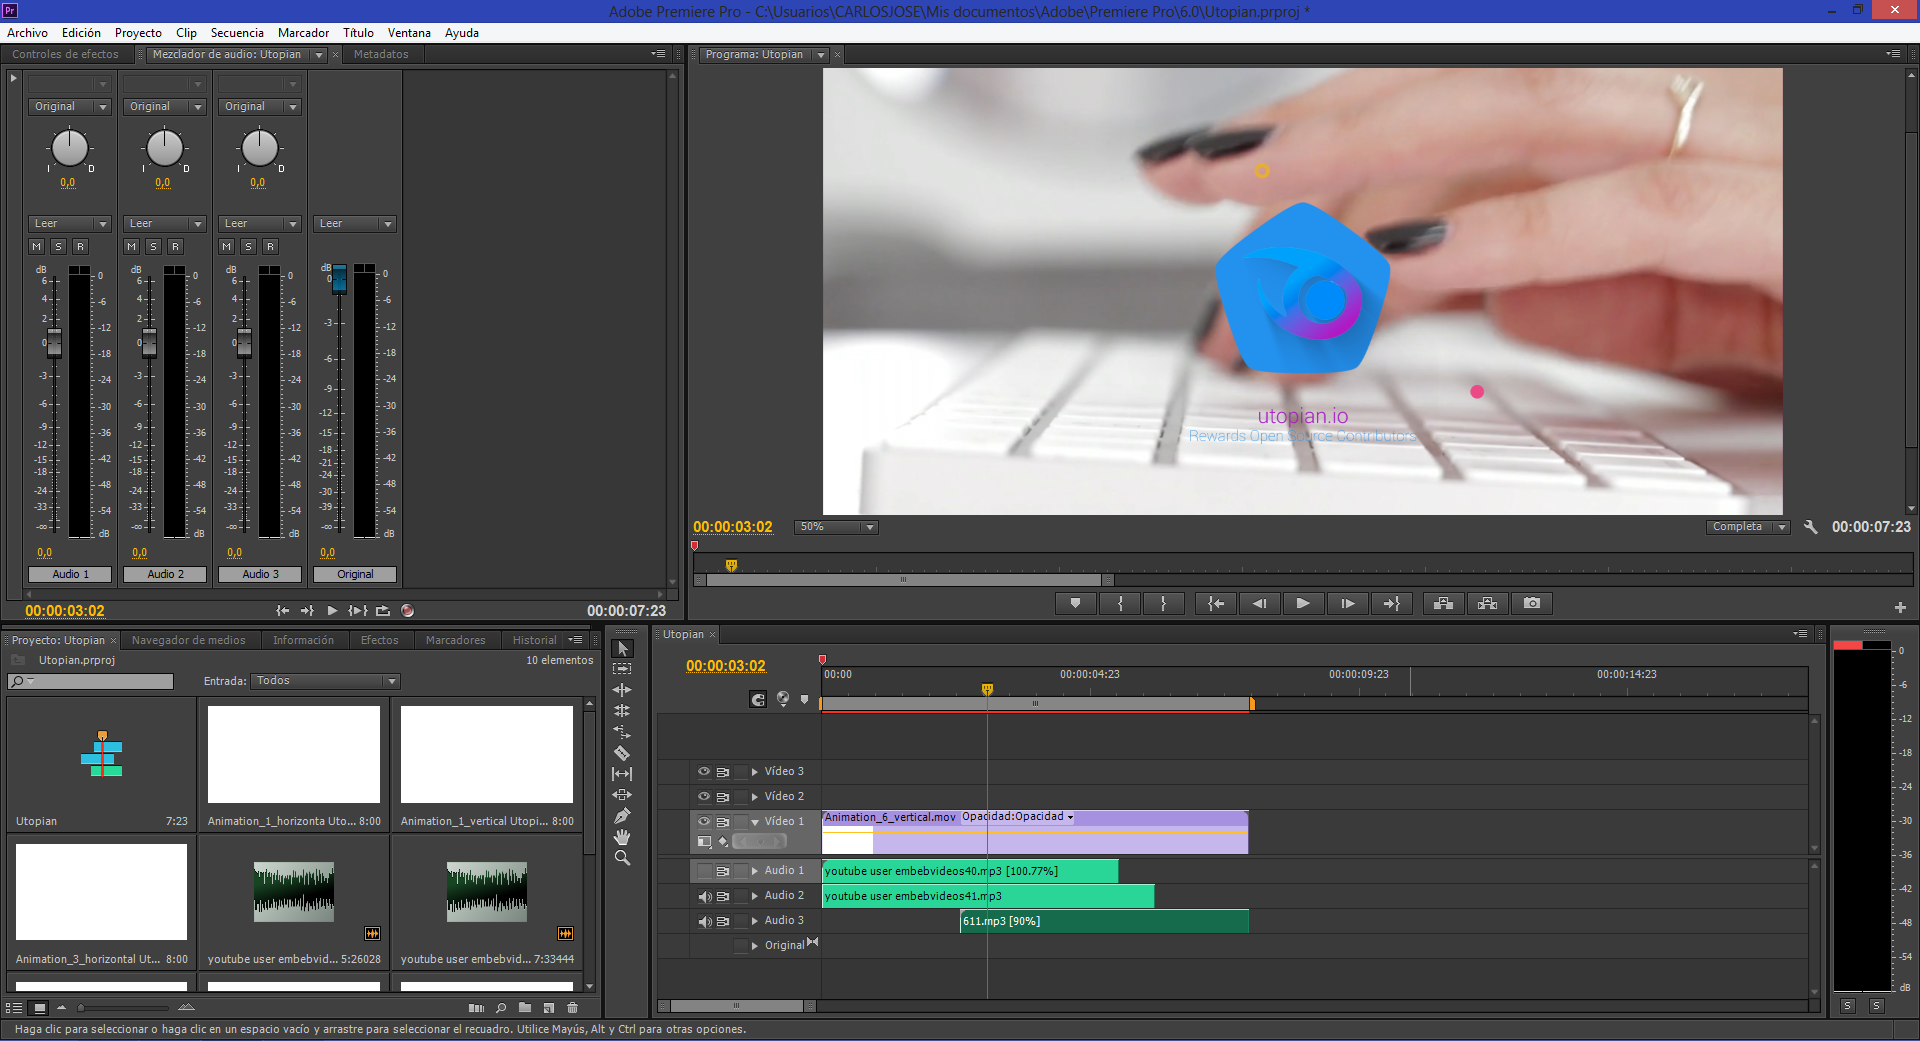
Task: Switch to the Efectos tab
Action: (379, 640)
